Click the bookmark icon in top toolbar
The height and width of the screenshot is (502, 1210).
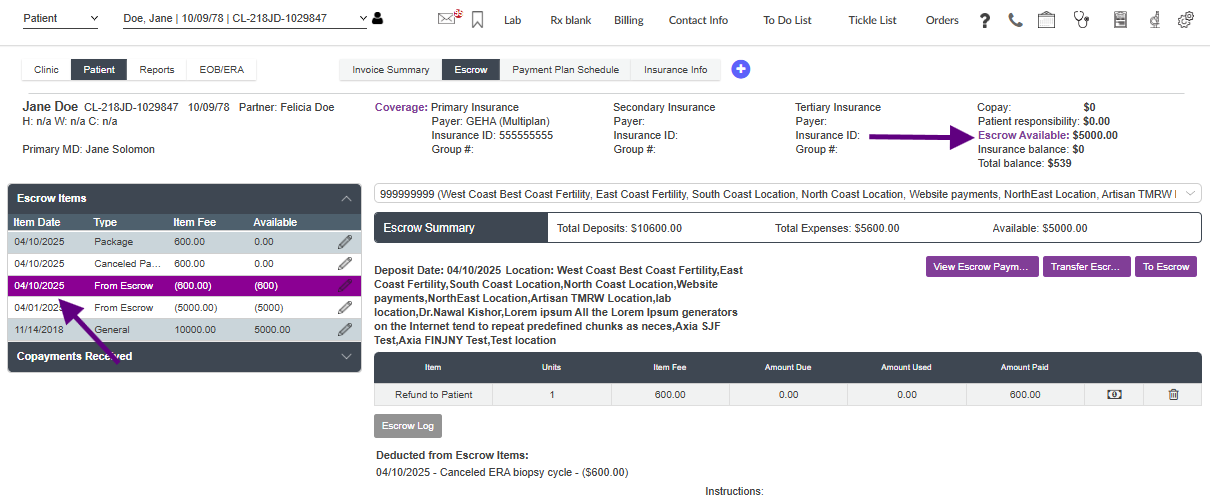[x=478, y=19]
